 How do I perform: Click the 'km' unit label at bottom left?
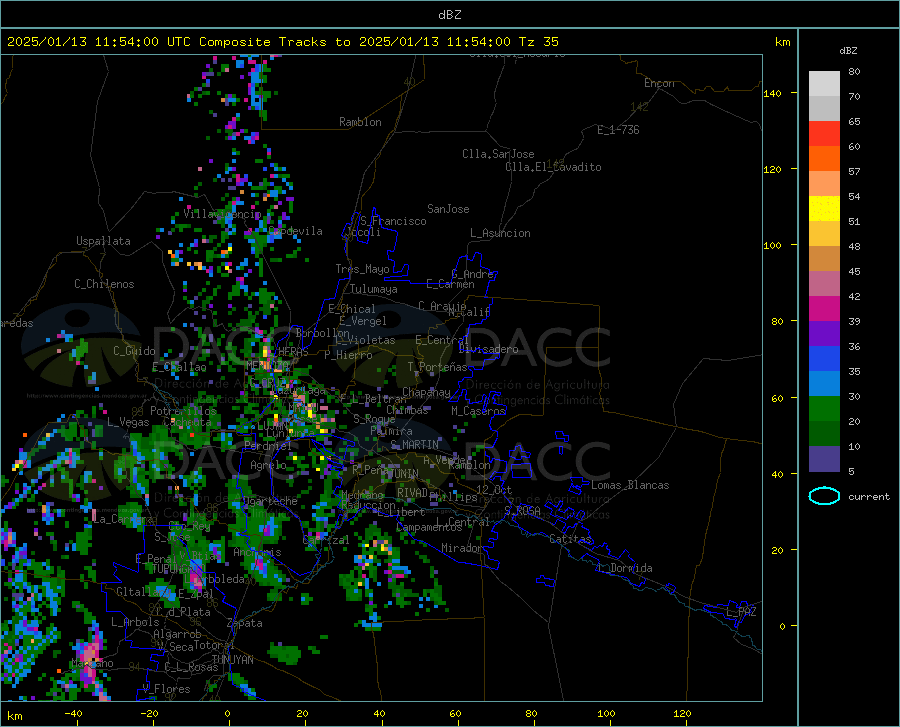(x=14, y=716)
